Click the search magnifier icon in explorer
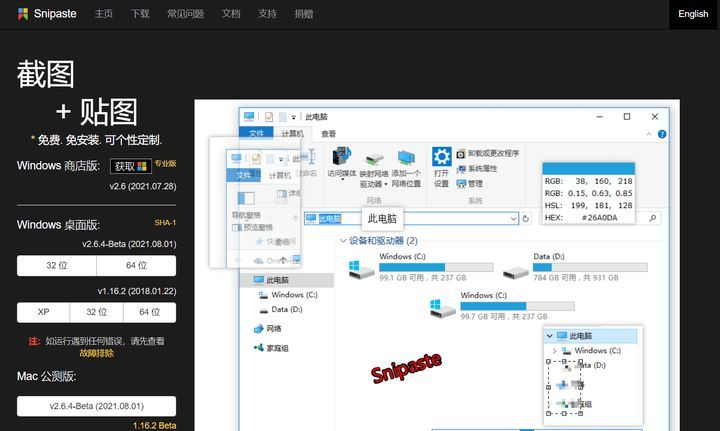 (x=652, y=218)
